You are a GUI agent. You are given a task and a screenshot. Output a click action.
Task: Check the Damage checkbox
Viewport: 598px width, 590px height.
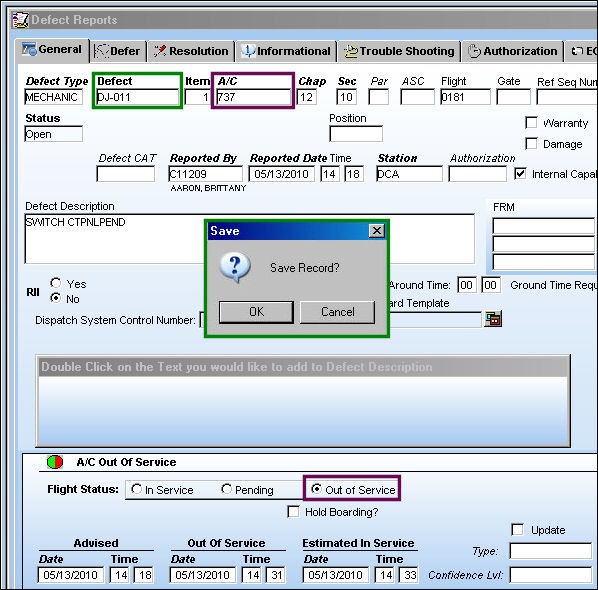pyautogui.click(x=531, y=144)
